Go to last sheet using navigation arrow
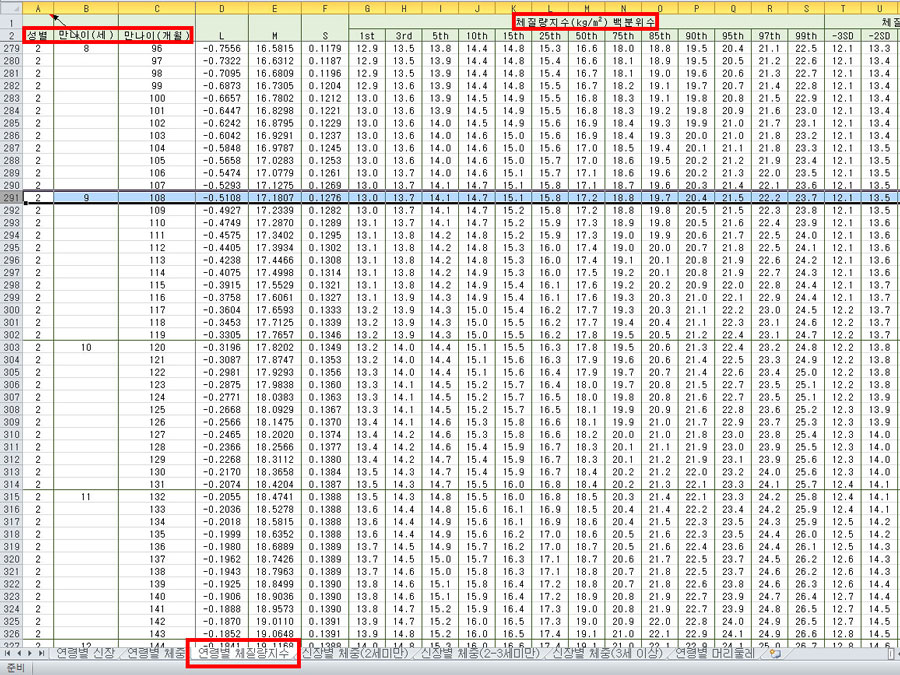The image size is (900, 675). click(x=41, y=653)
